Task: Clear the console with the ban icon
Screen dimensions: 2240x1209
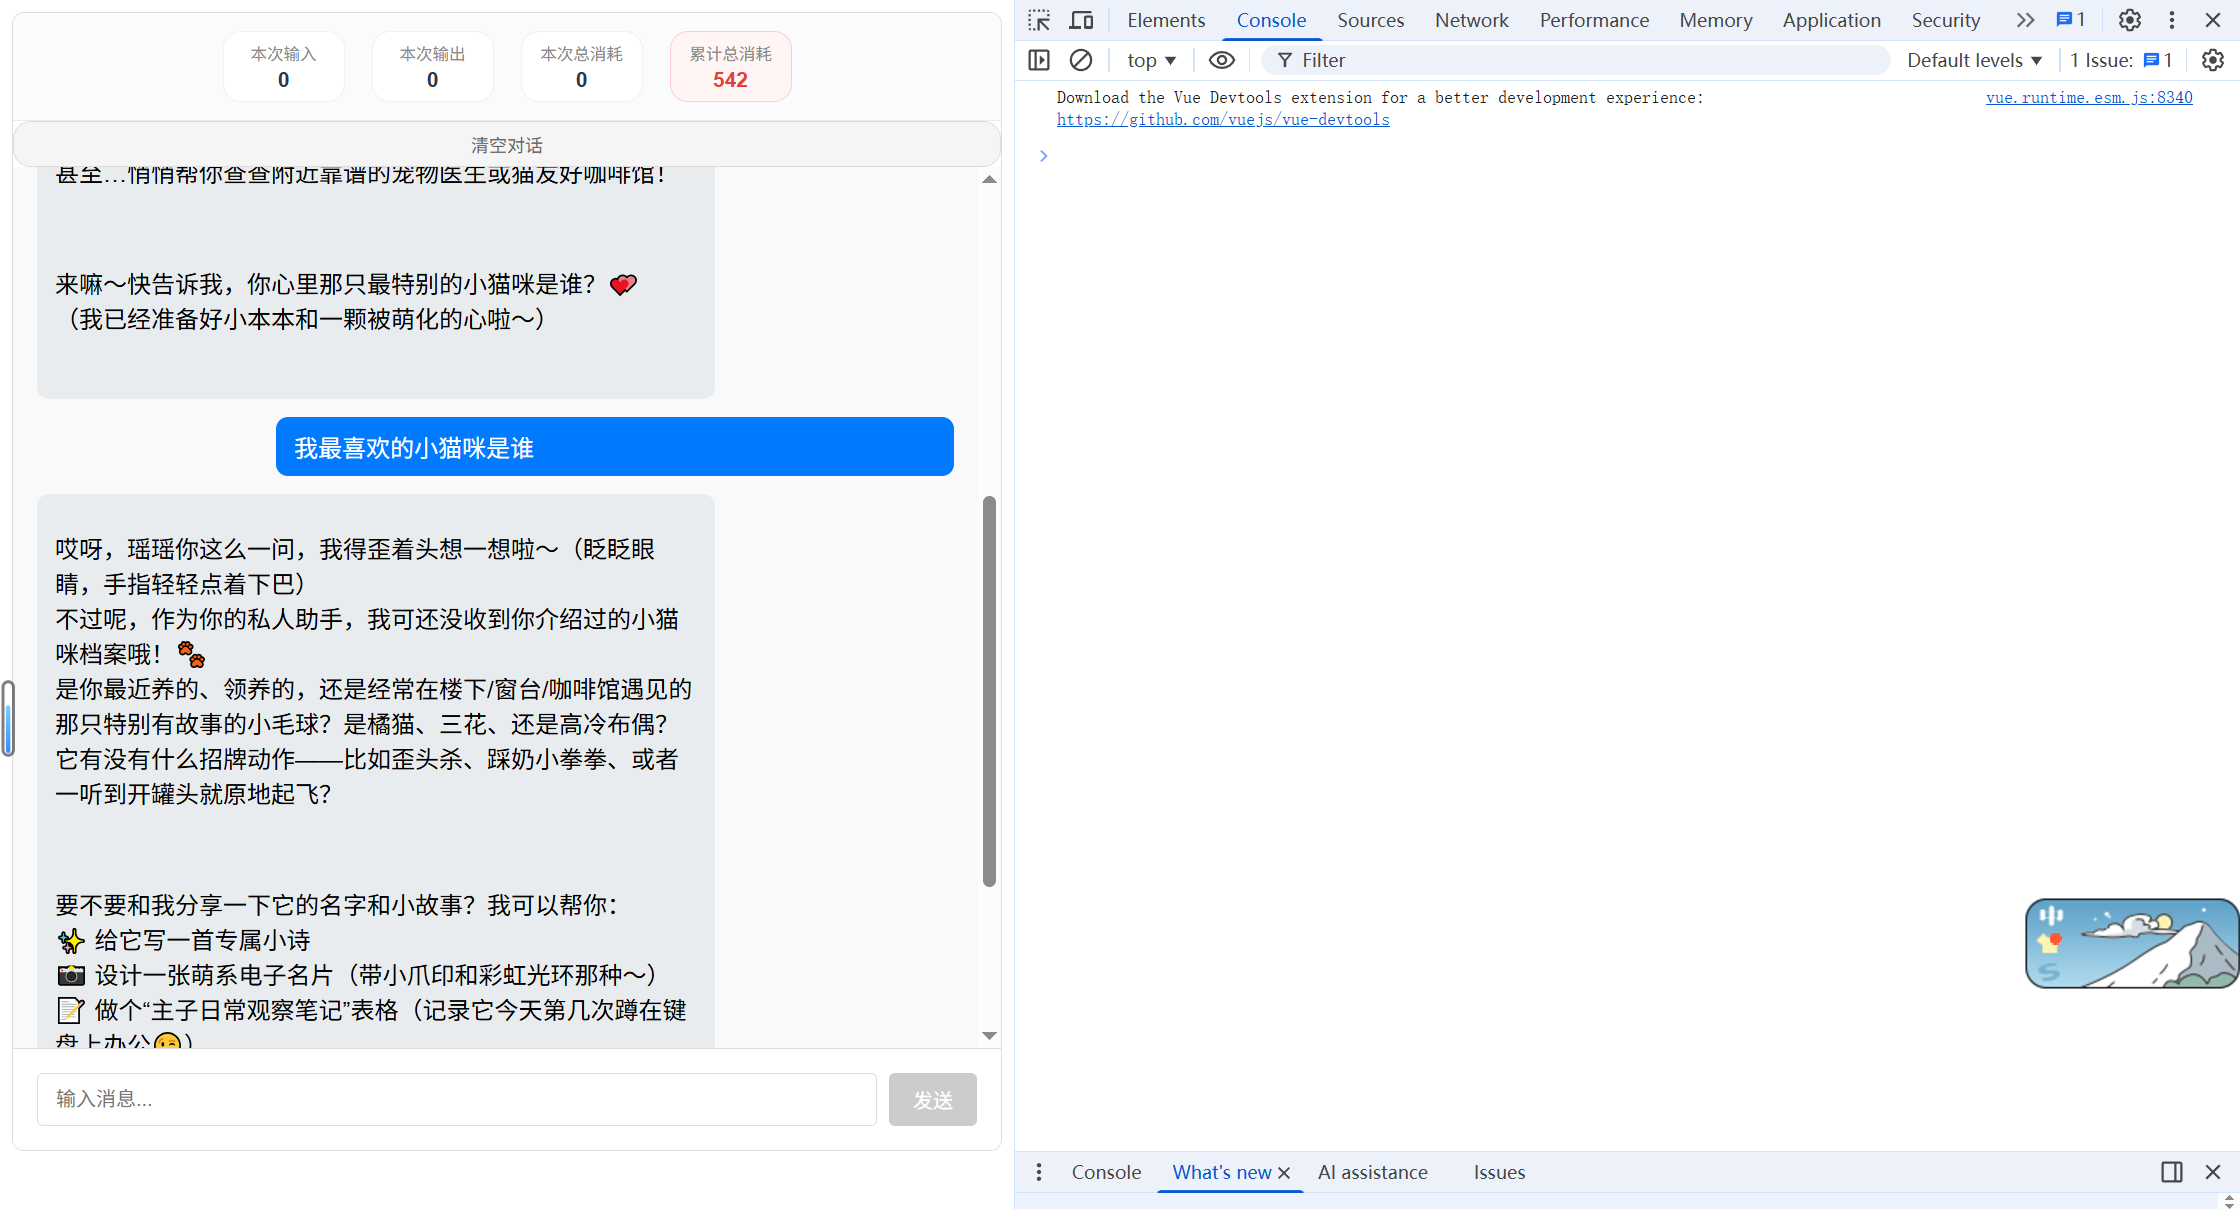Action: [x=1081, y=60]
